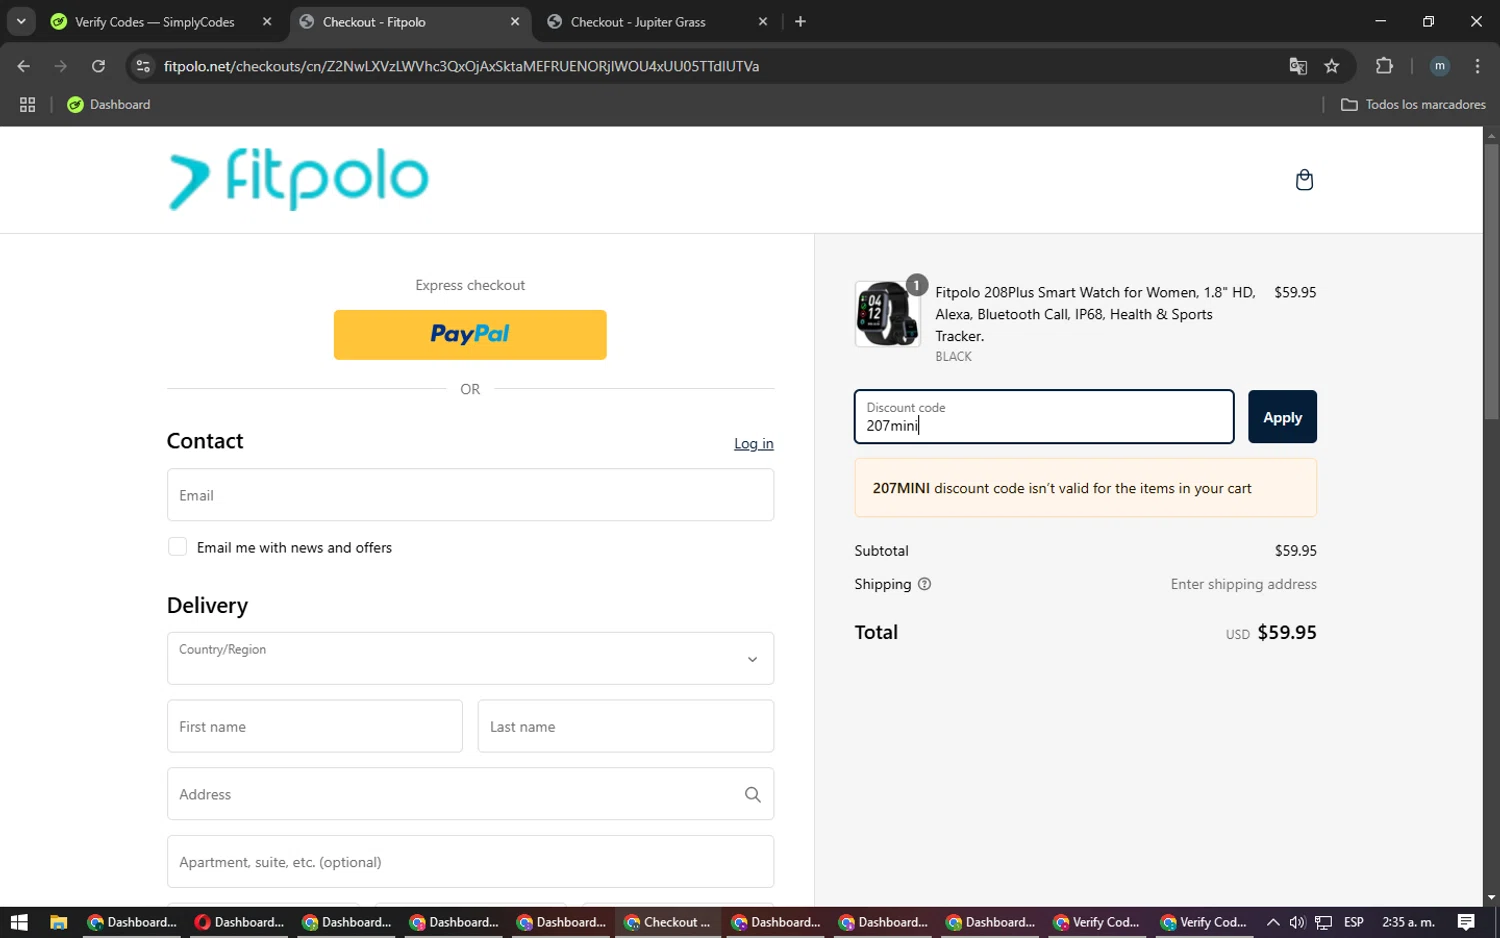The width and height of the screenshot is (1500, 938).
Task: Open the Todos los marcadores folder
Action: click(x=1413, y=104)
